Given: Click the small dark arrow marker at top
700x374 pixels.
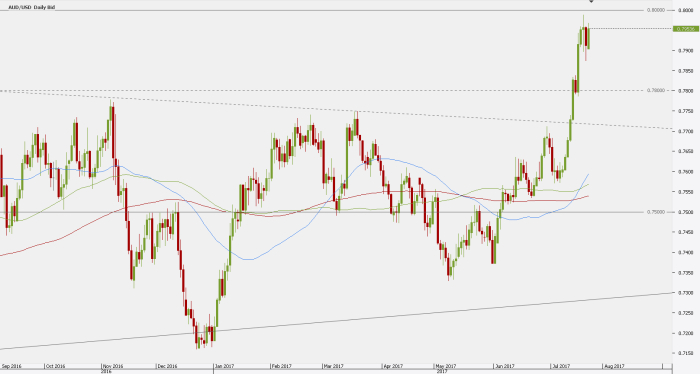Looking at the screenshot, I should point(592,1).
